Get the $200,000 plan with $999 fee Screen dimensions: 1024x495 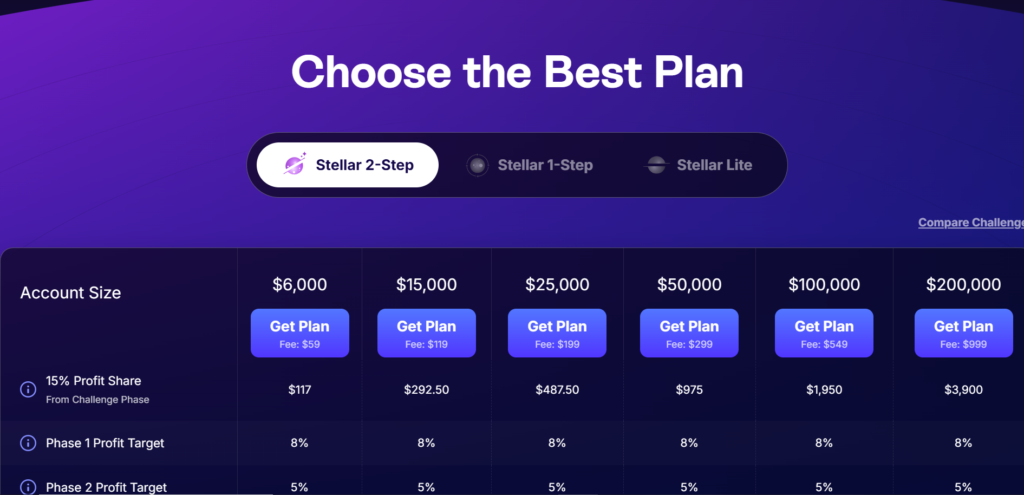coord(963,333)
